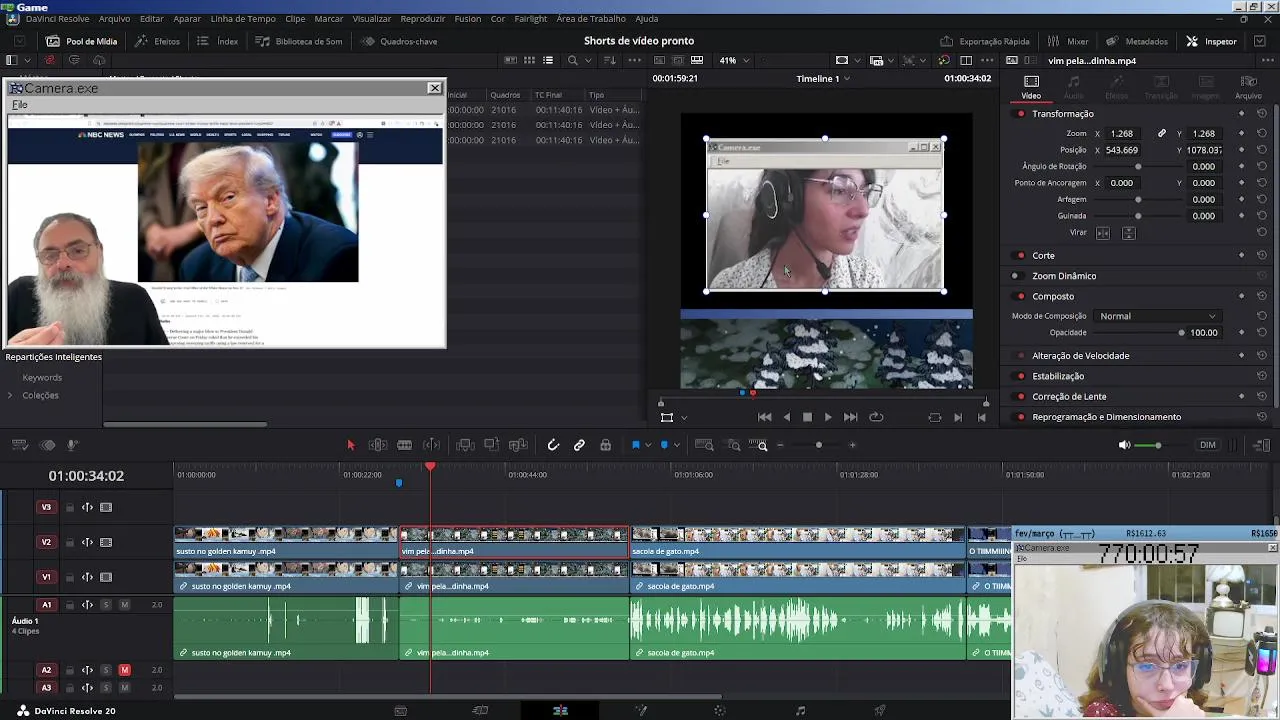1280x720 pixels.
Task: Lock video track V3
Action: click(70, 507)
